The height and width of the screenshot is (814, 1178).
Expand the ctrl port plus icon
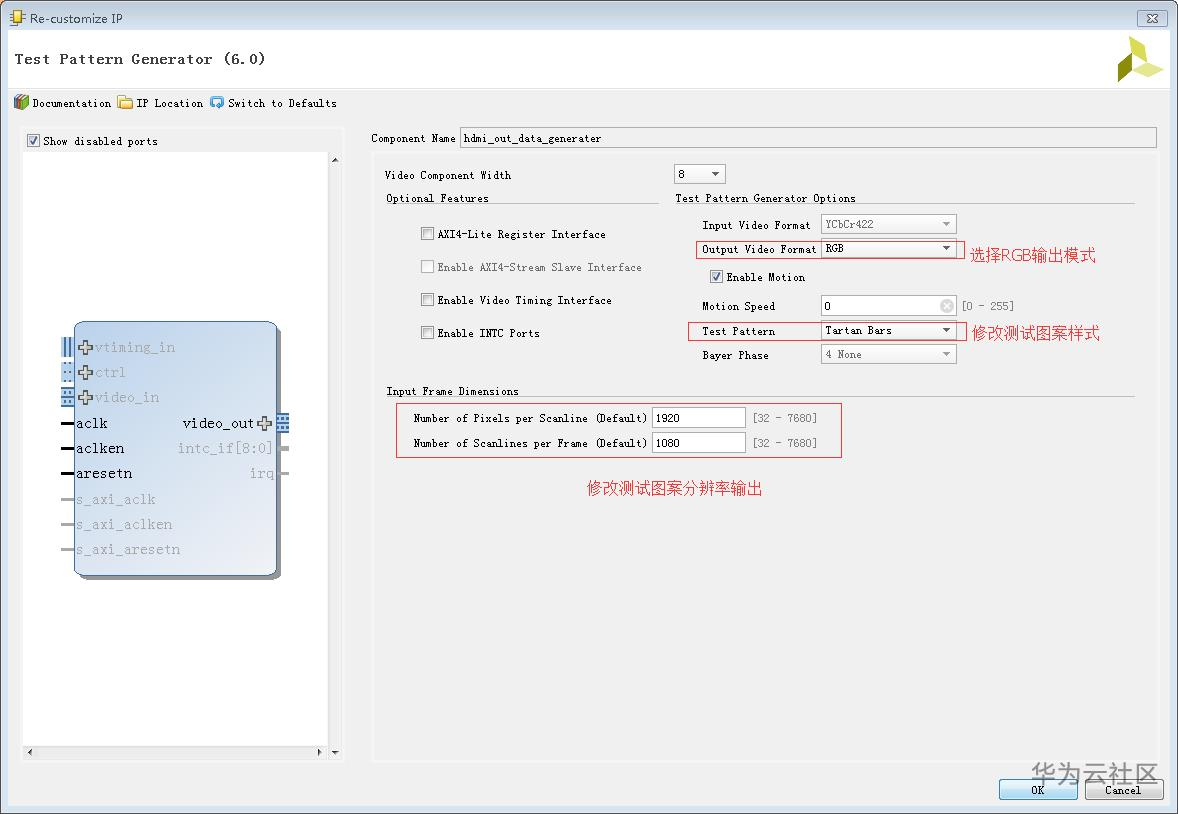[86, 372]
